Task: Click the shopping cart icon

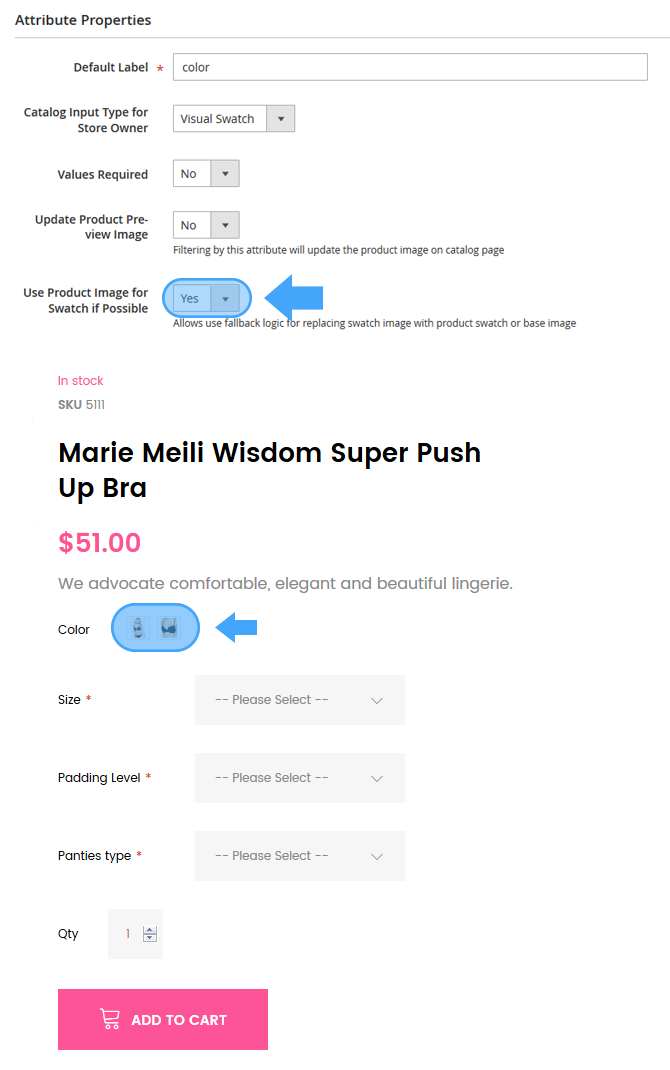Action: (110, 1019)
